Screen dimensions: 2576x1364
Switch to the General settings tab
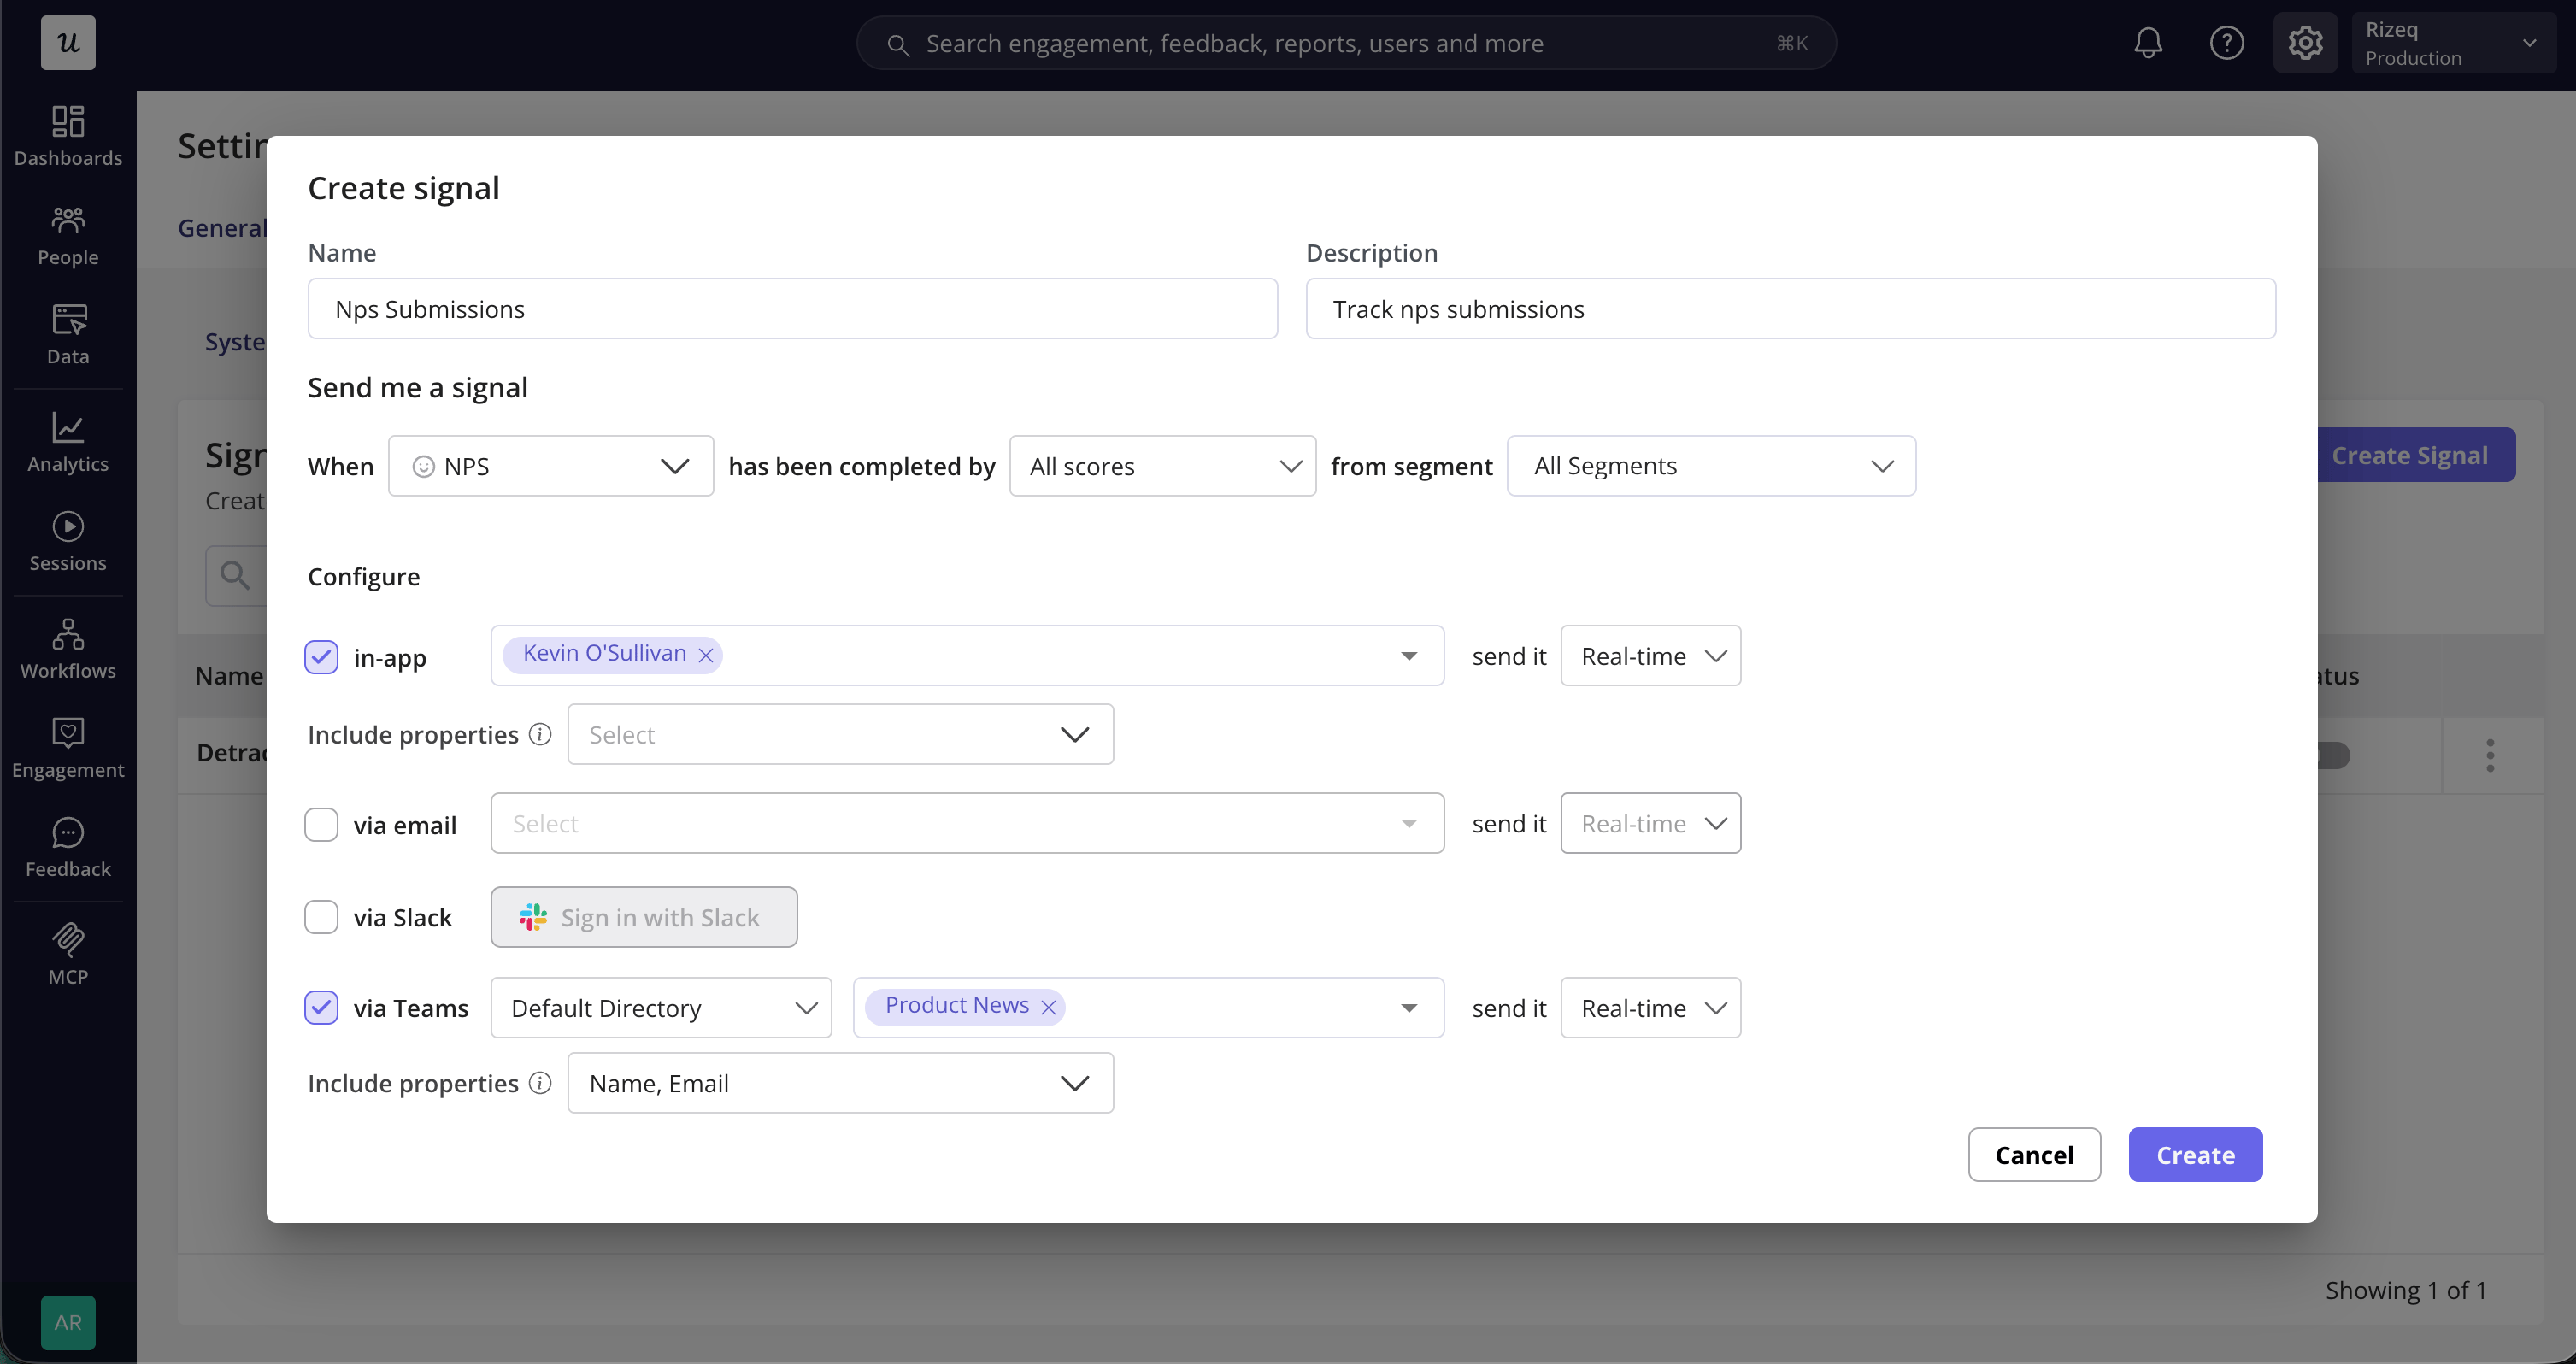pos(222,228)
